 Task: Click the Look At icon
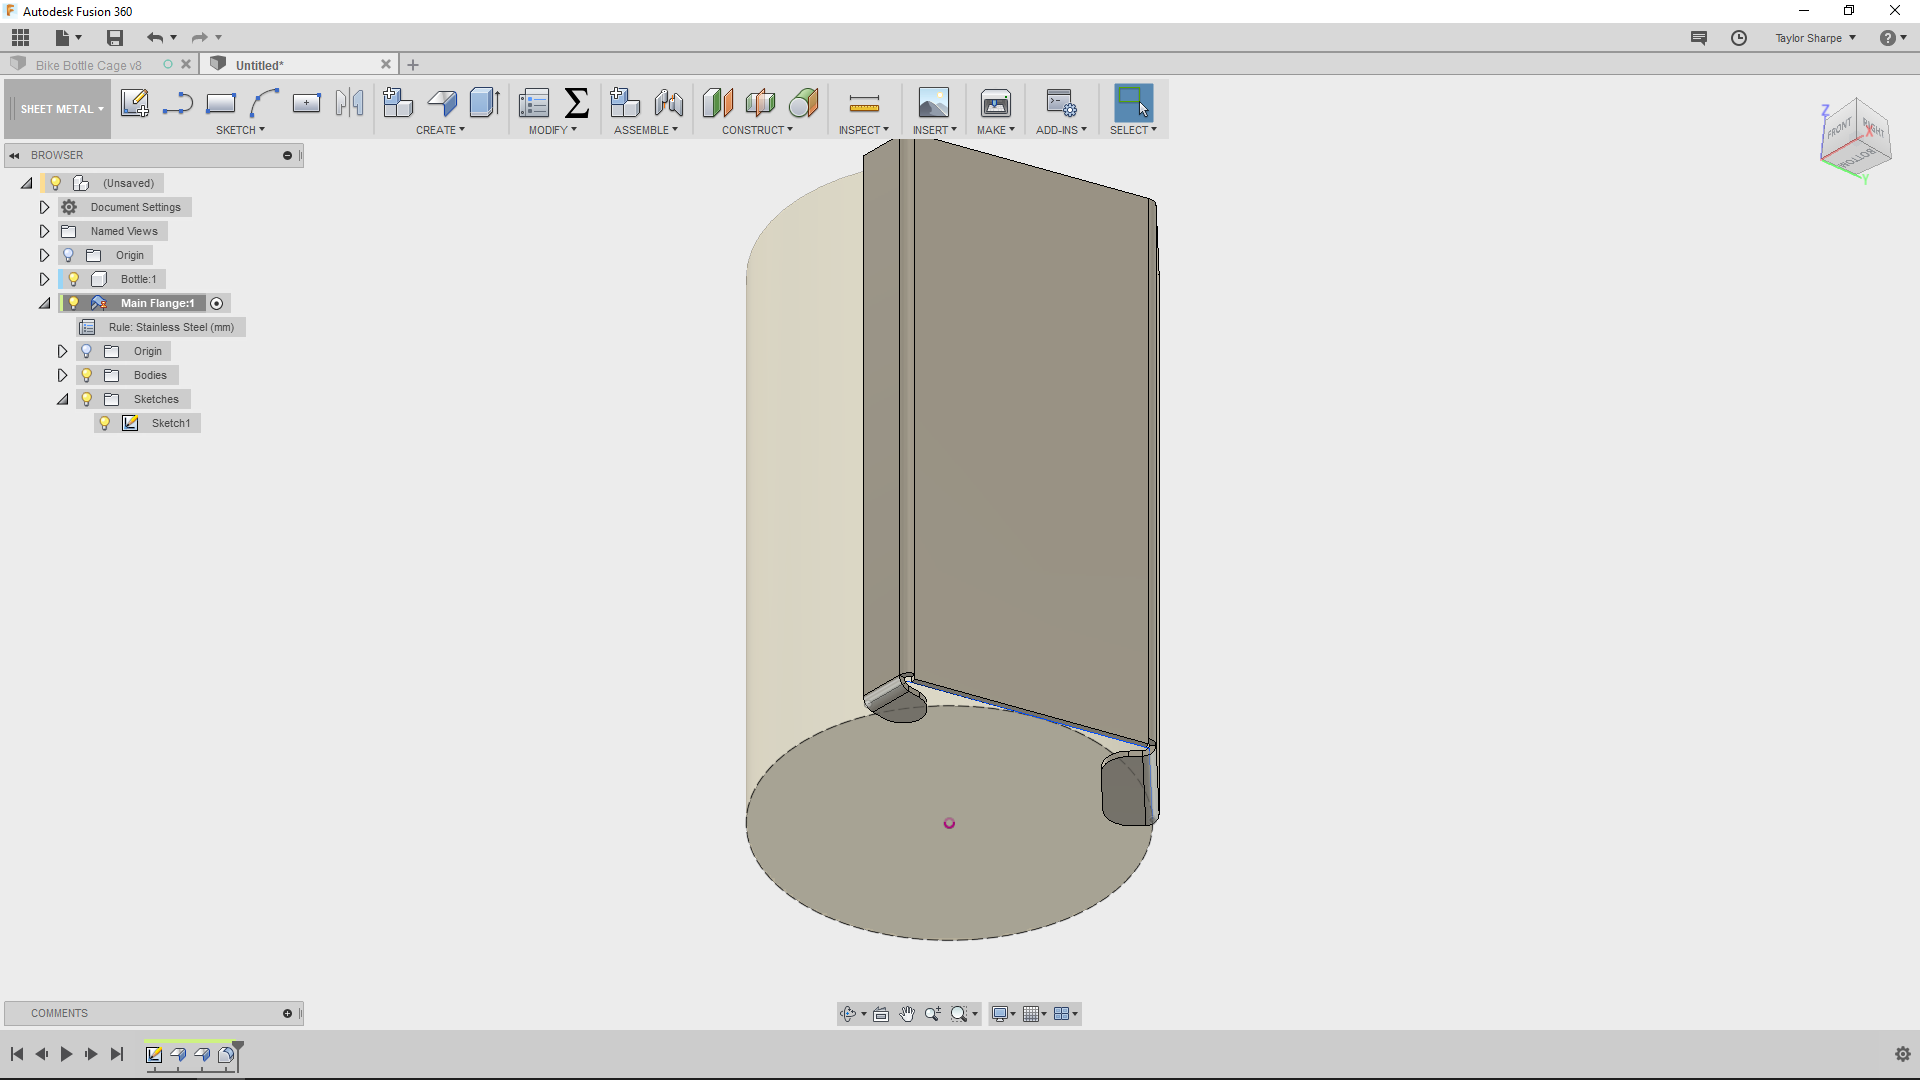pyautogui.click(x=881, y=1014)
